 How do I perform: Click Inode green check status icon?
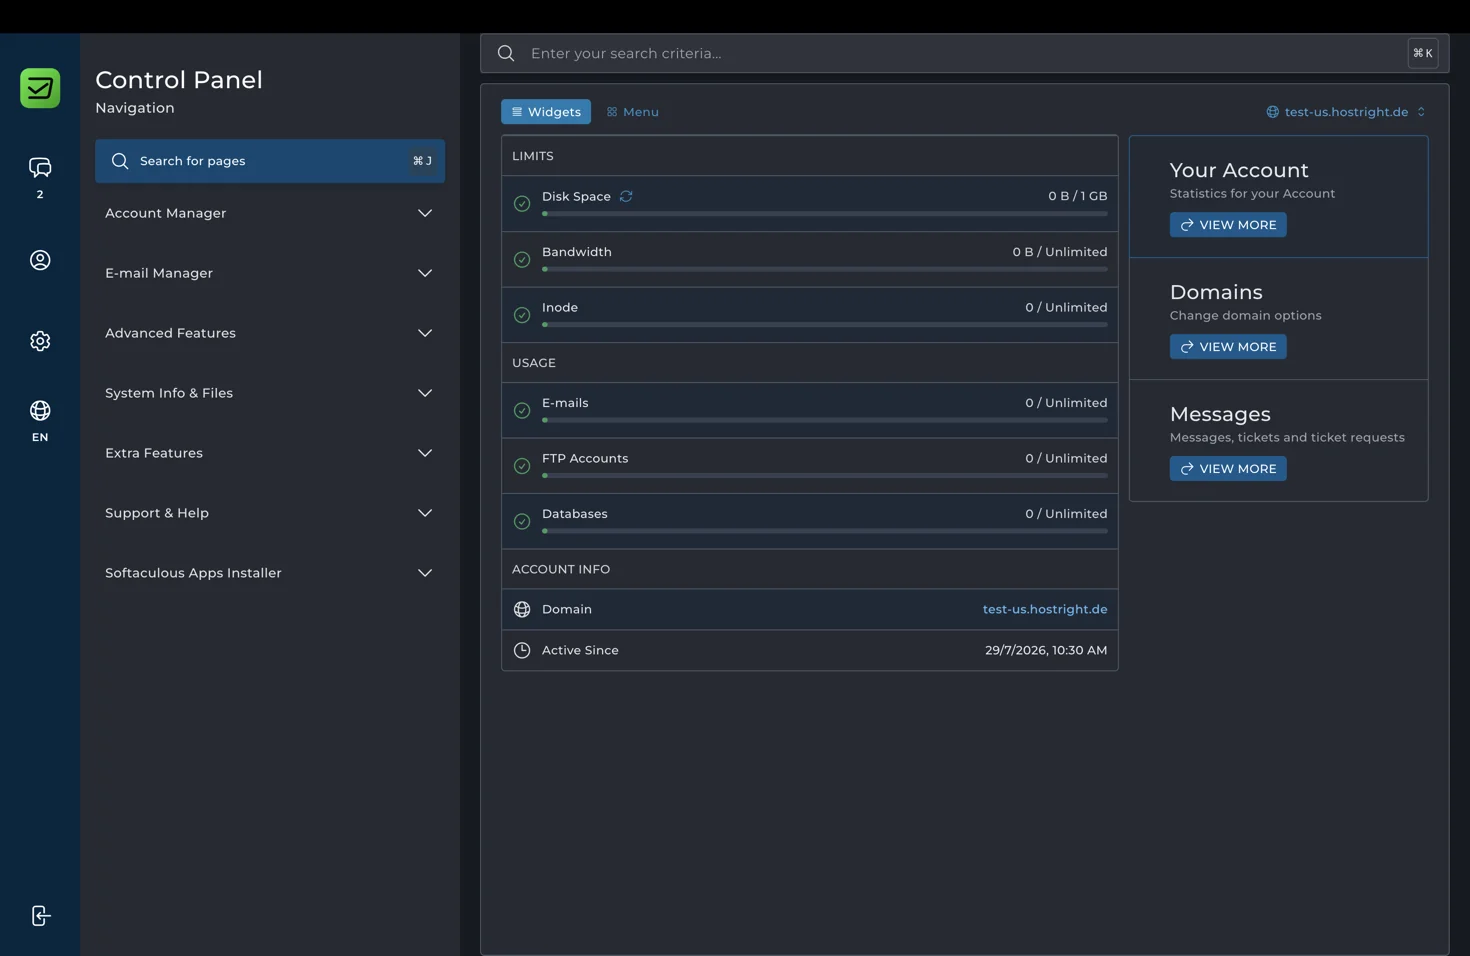(522, 315)
